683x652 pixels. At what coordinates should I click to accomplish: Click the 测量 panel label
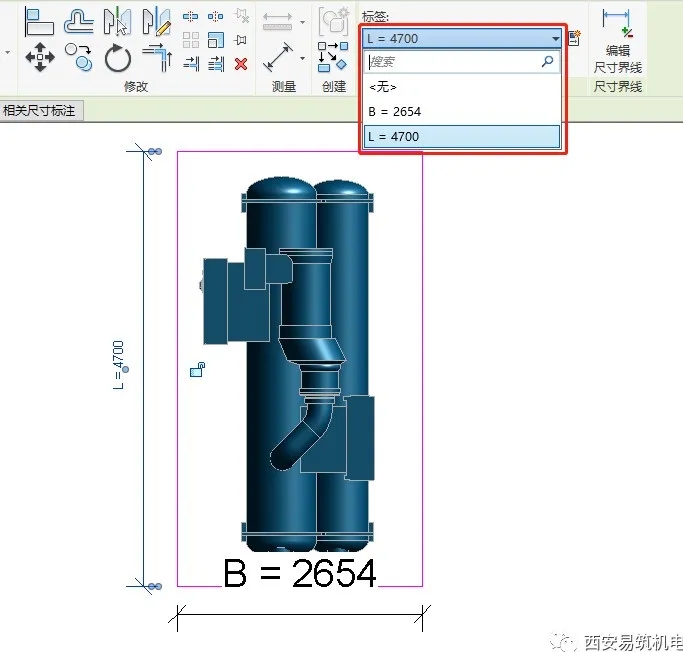point(284,86)
